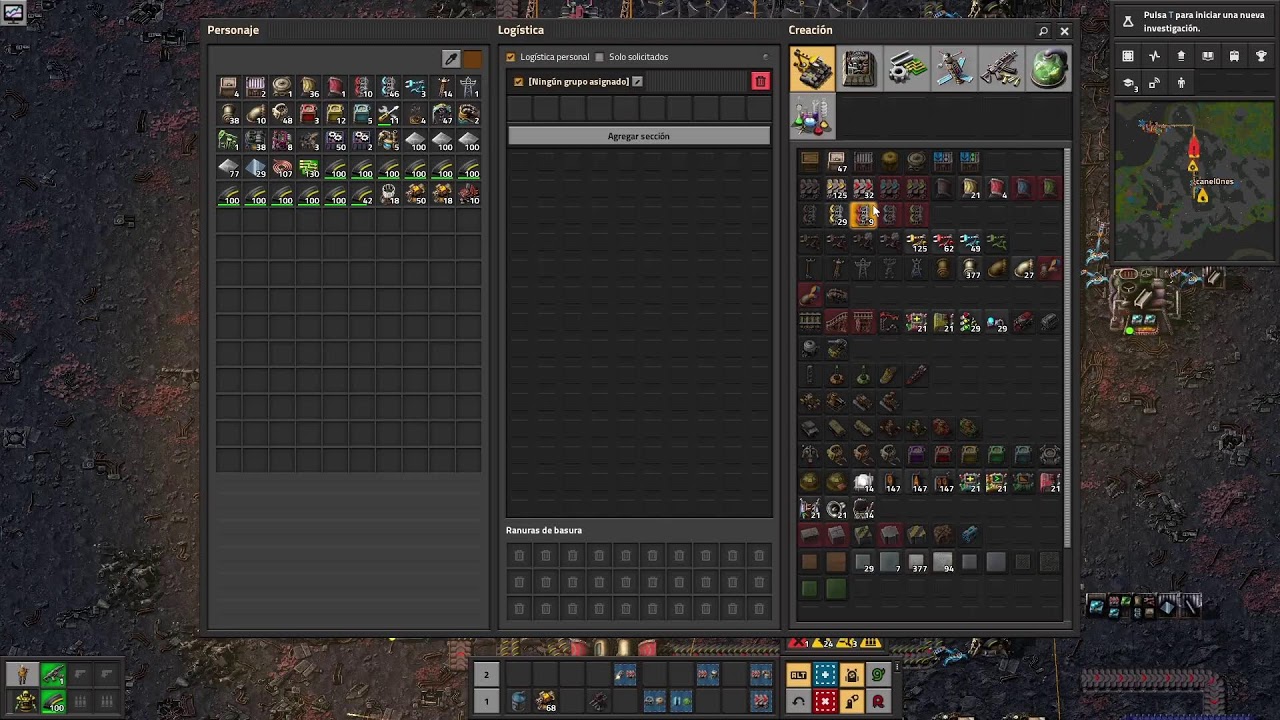Click first trash slot under Ranuras de basura
Viewport: 1280px width, 720px height.
point(519,555)
